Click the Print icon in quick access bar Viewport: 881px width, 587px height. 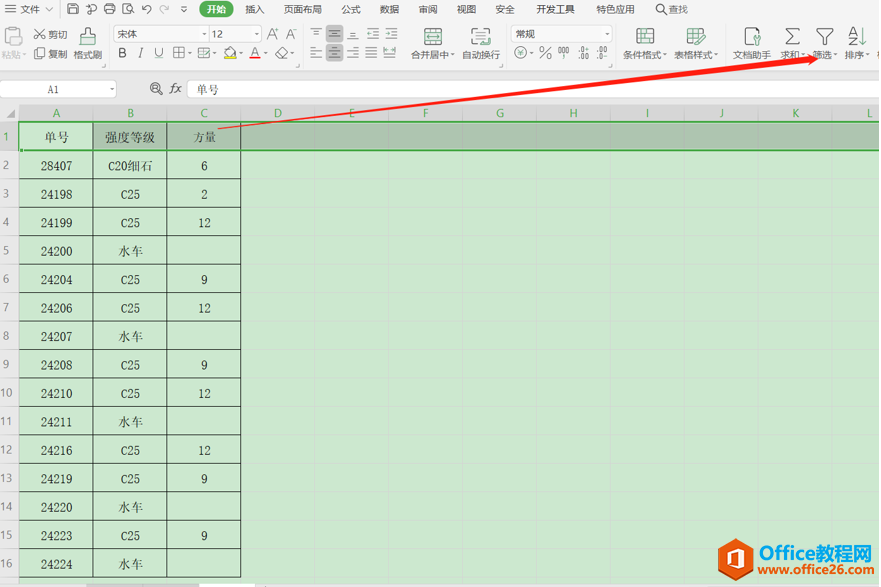click(x=110, y=9)
